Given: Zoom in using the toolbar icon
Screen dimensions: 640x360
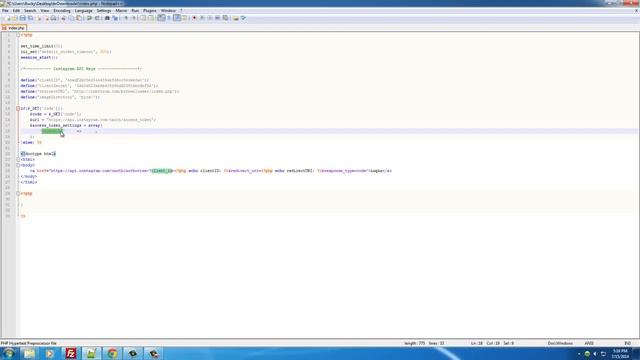Looking at the screenshot, I should tap(126, 18).
